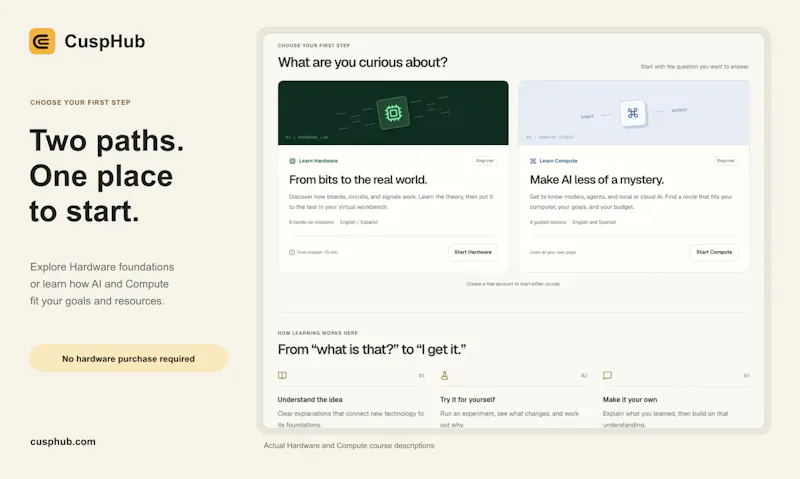The width and height of the screenshot is (800, 479).
Task: Click the 'HOW LEARNING WORKS HERE' label
Action: [318, 333]
